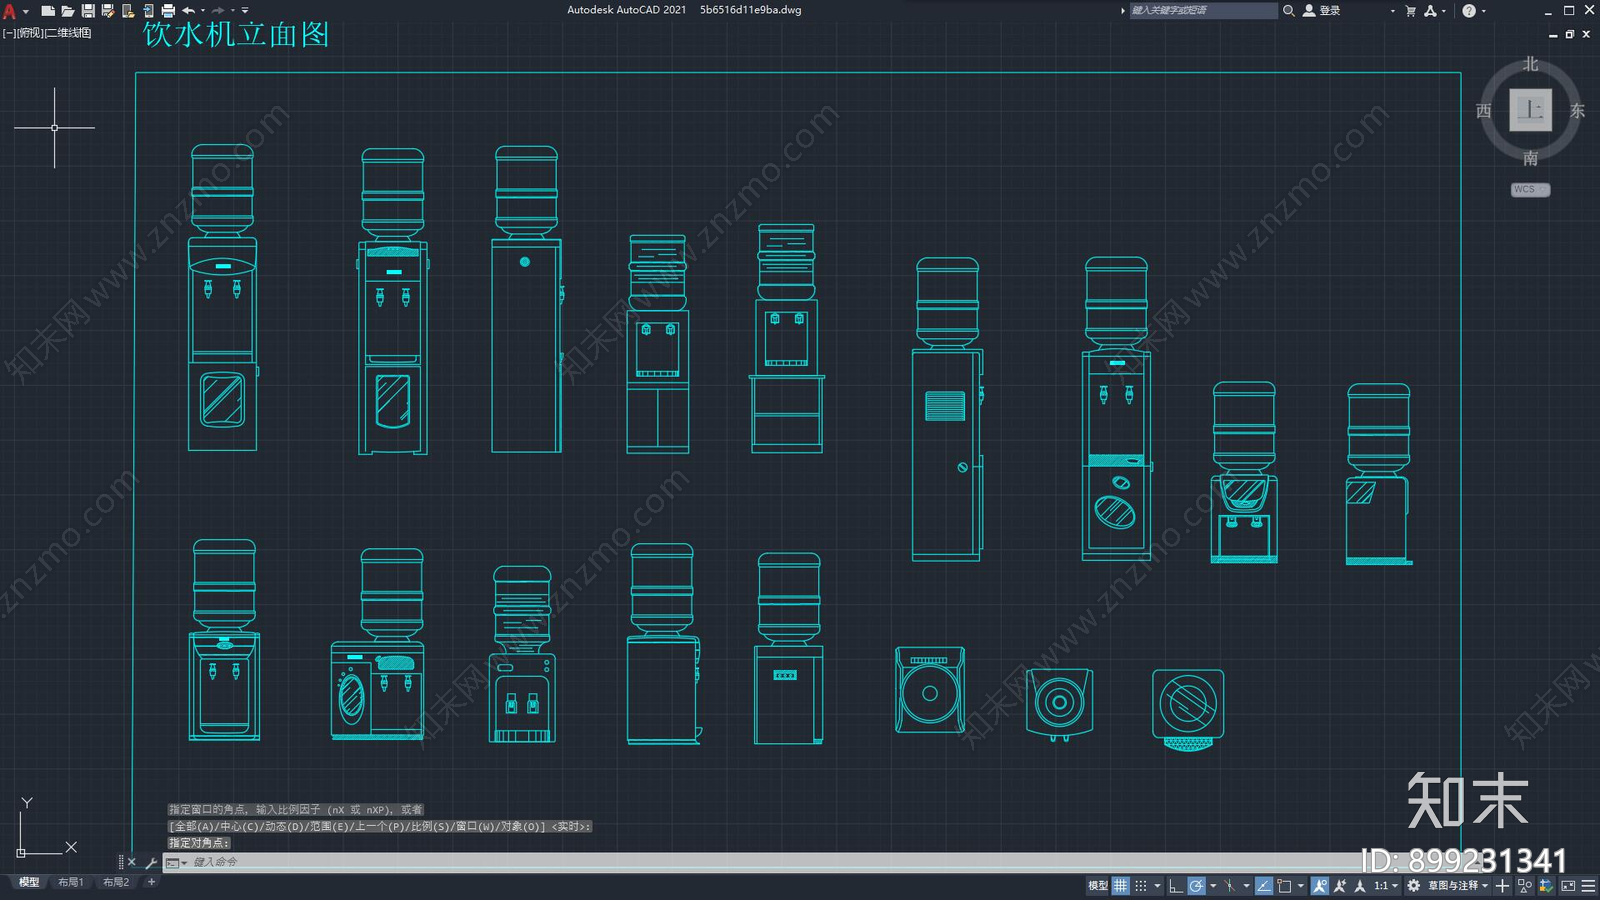This screenshot has height=900, width=1600.
Task: Open the 草图与注释 workspace dropdown
Action: (x=1458, y=885)
